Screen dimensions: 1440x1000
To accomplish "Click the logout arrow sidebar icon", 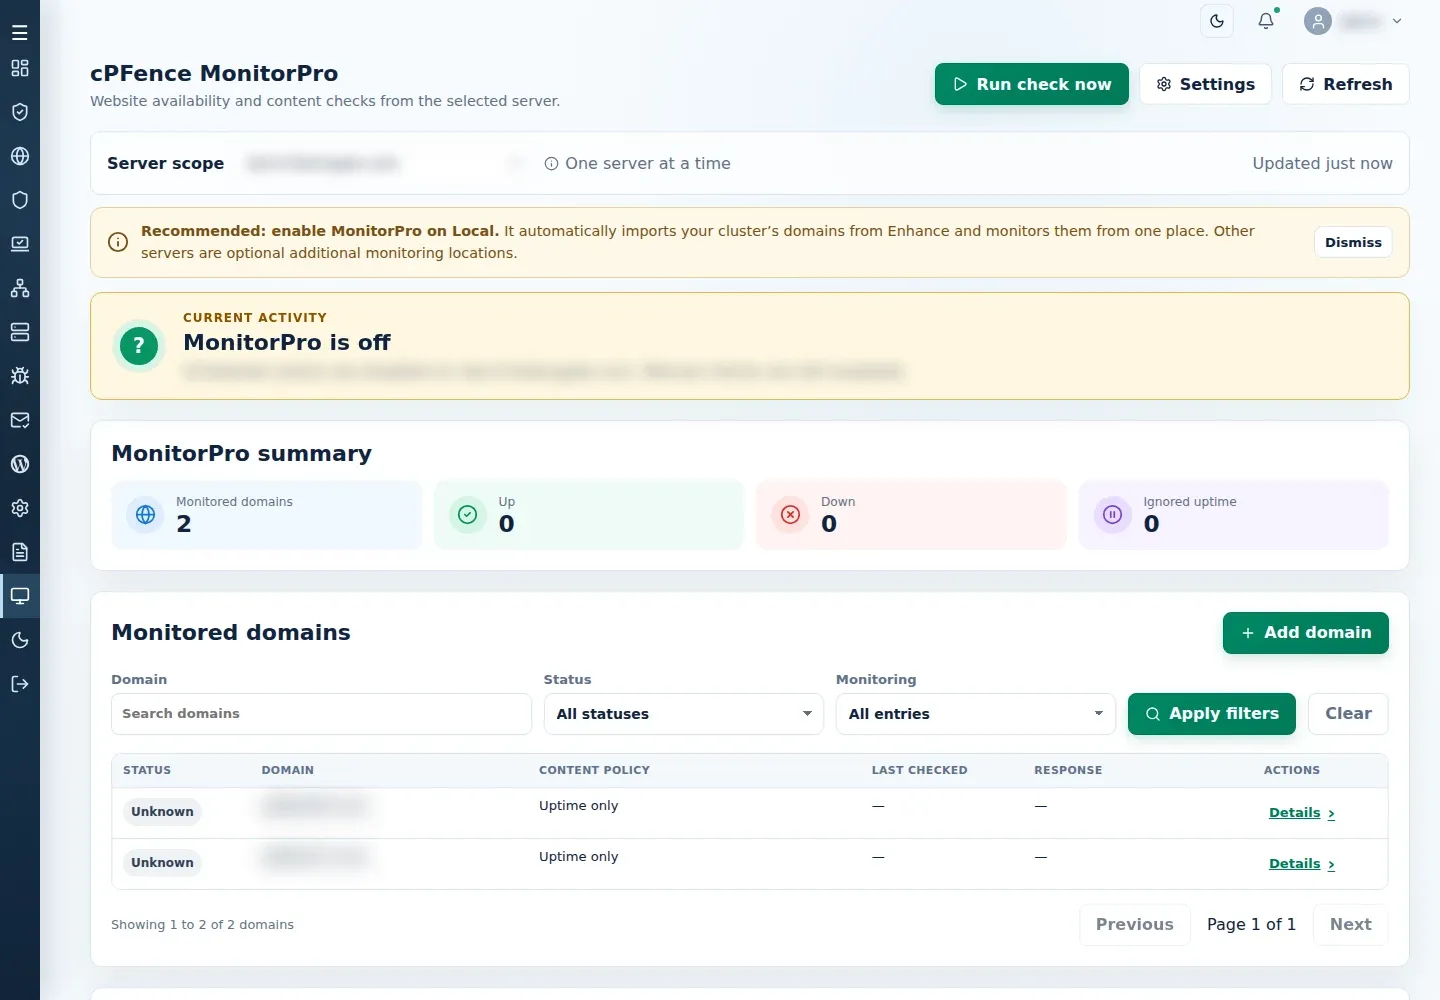I will point(20,684).
